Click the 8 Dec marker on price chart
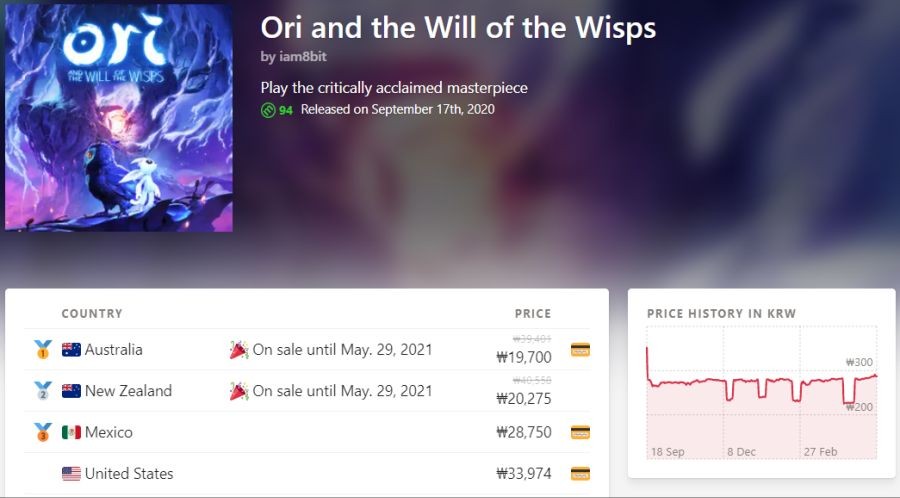Image resolution: width=900 pixels, height=498 pixels. coord(741,452)
